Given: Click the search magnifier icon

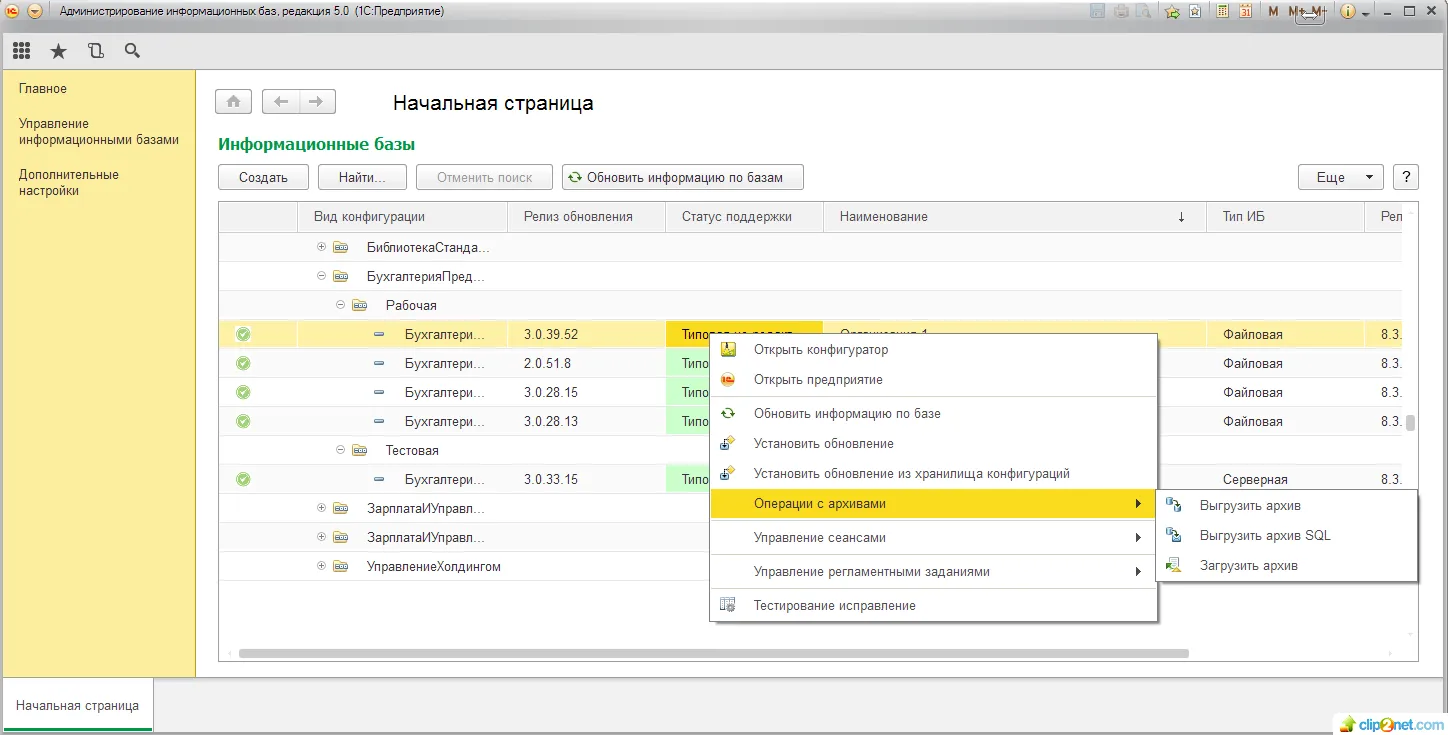Looking at the screenshot, I should coord(132,51).
